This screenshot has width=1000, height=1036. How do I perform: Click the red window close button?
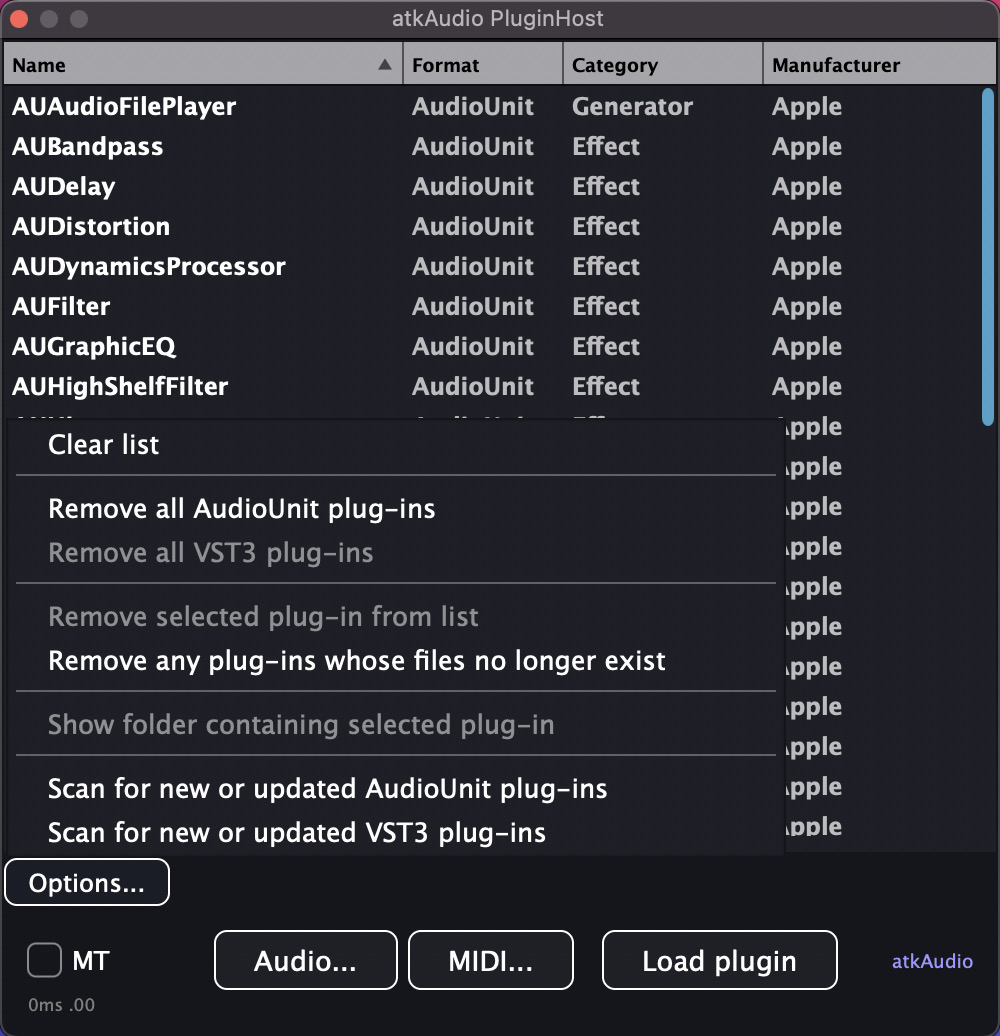click(x=19, y=19)
